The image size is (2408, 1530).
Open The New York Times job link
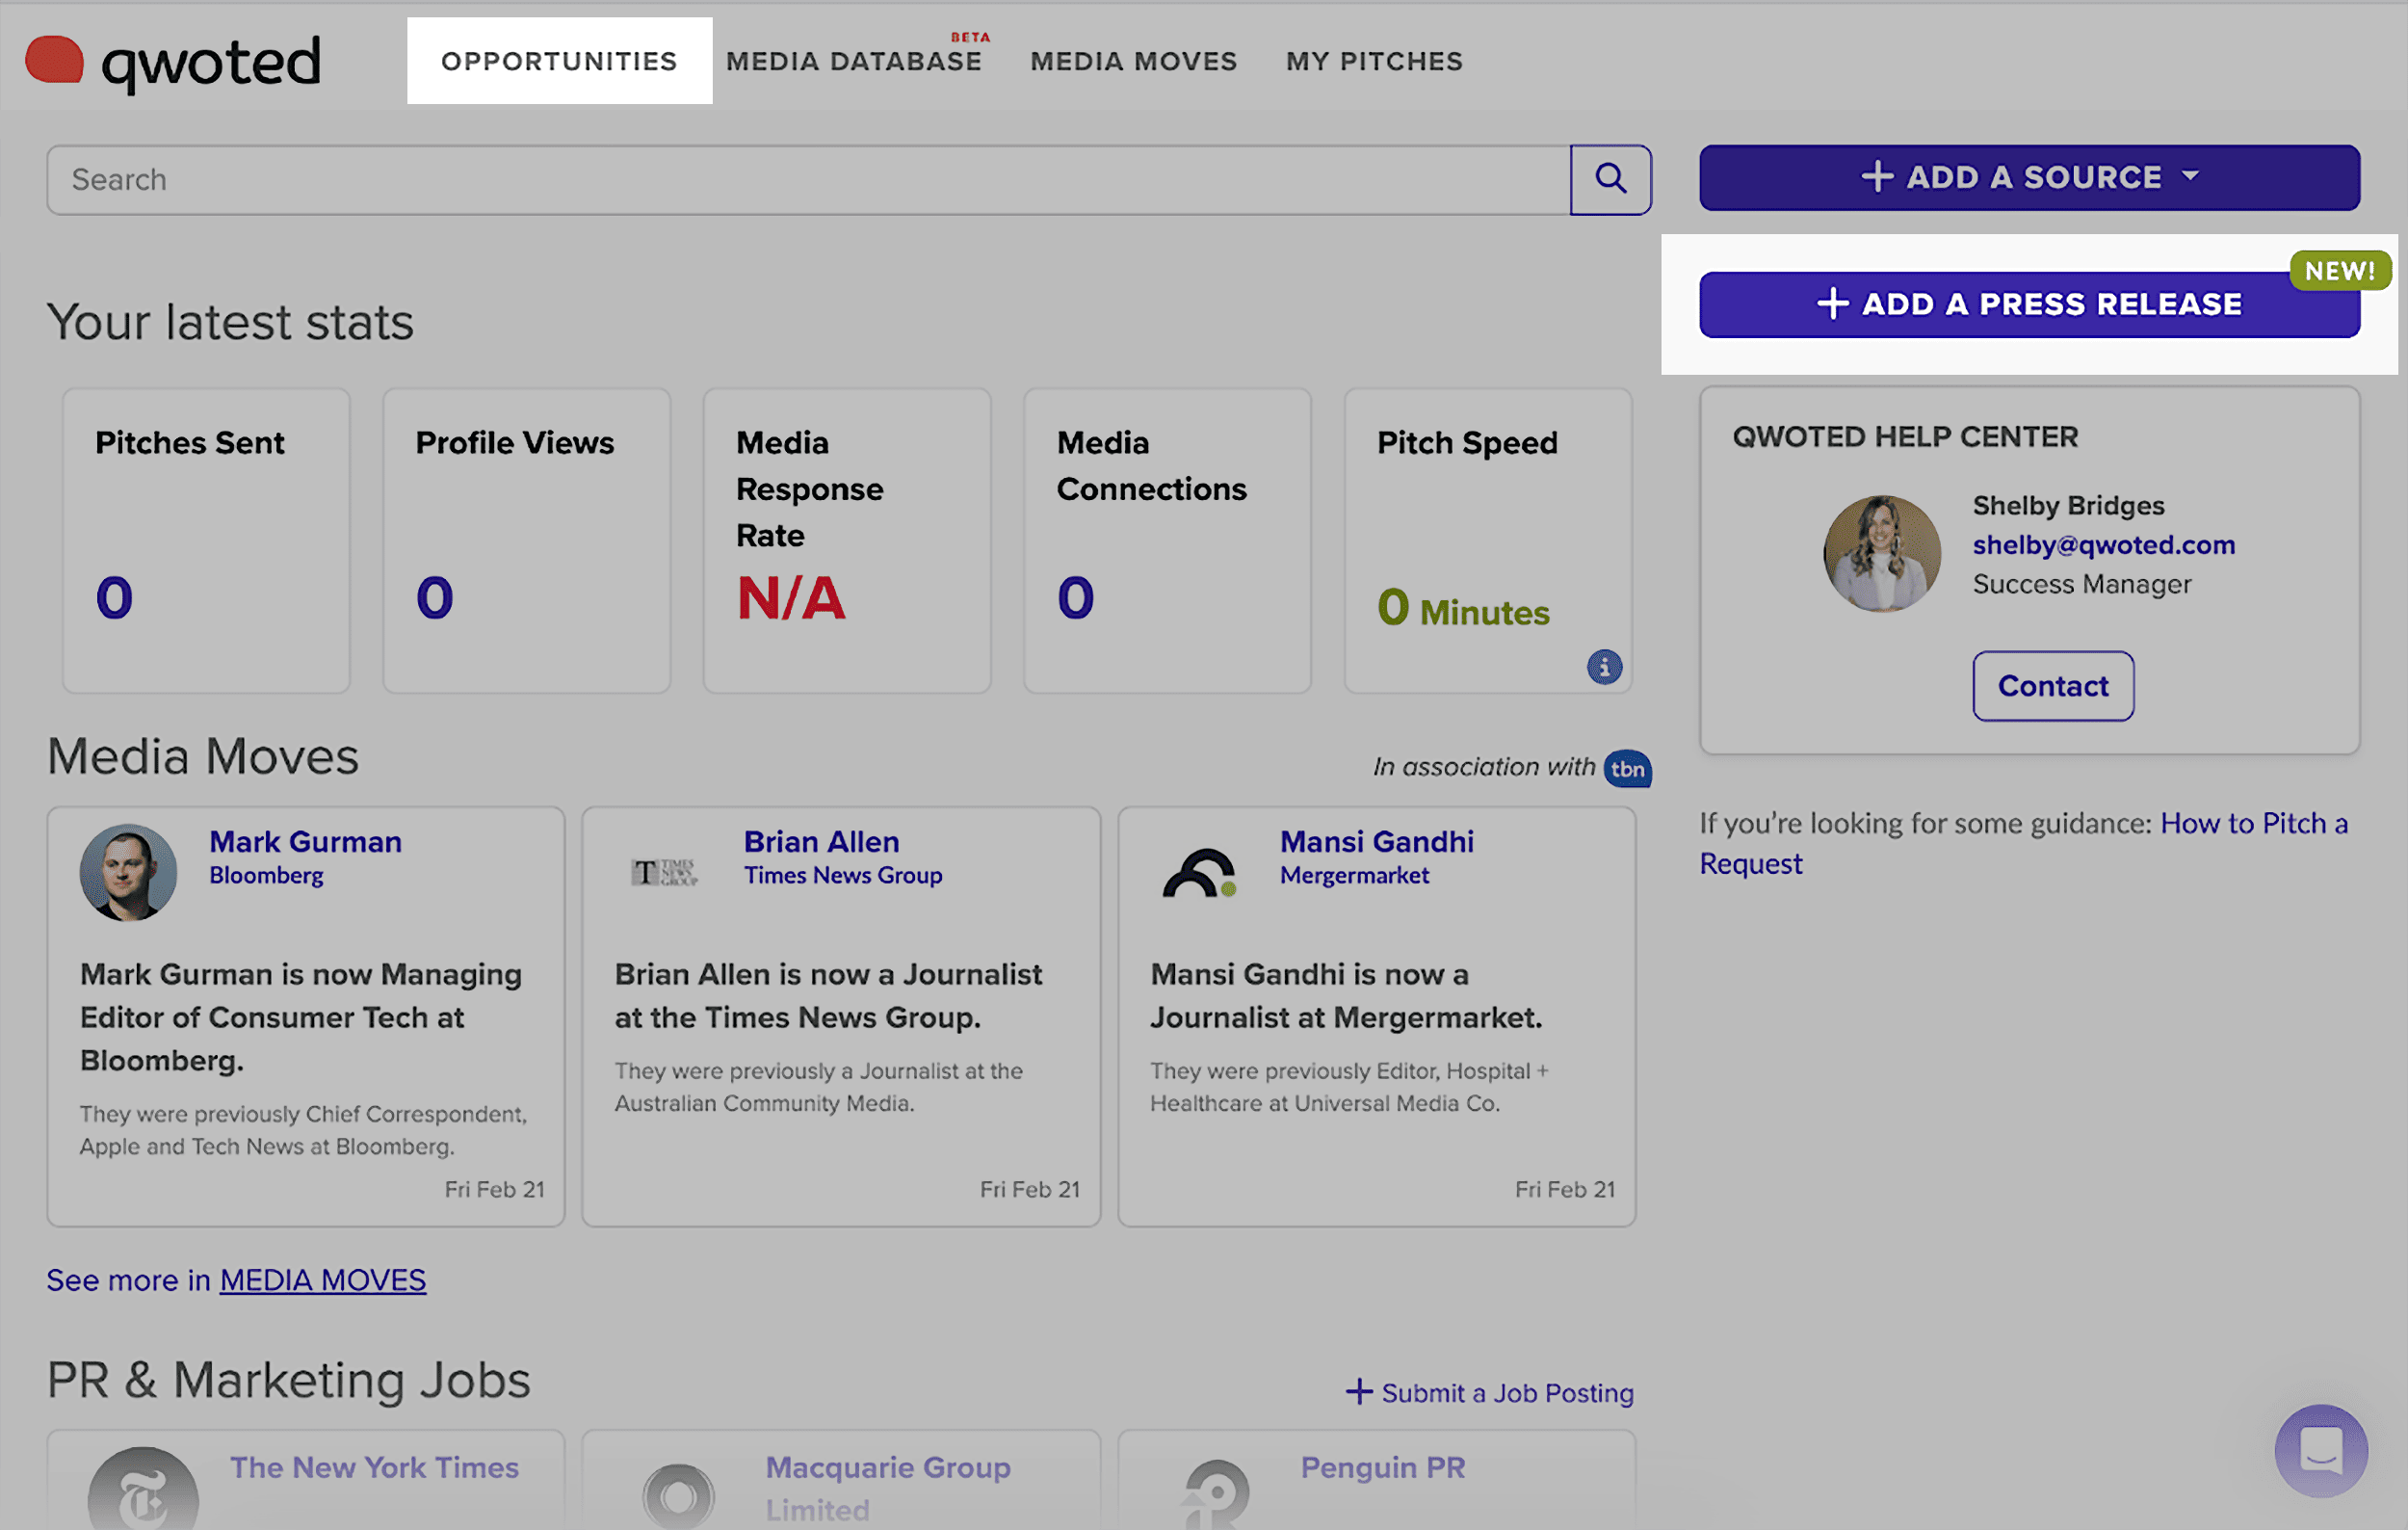tap(374, 1467)
